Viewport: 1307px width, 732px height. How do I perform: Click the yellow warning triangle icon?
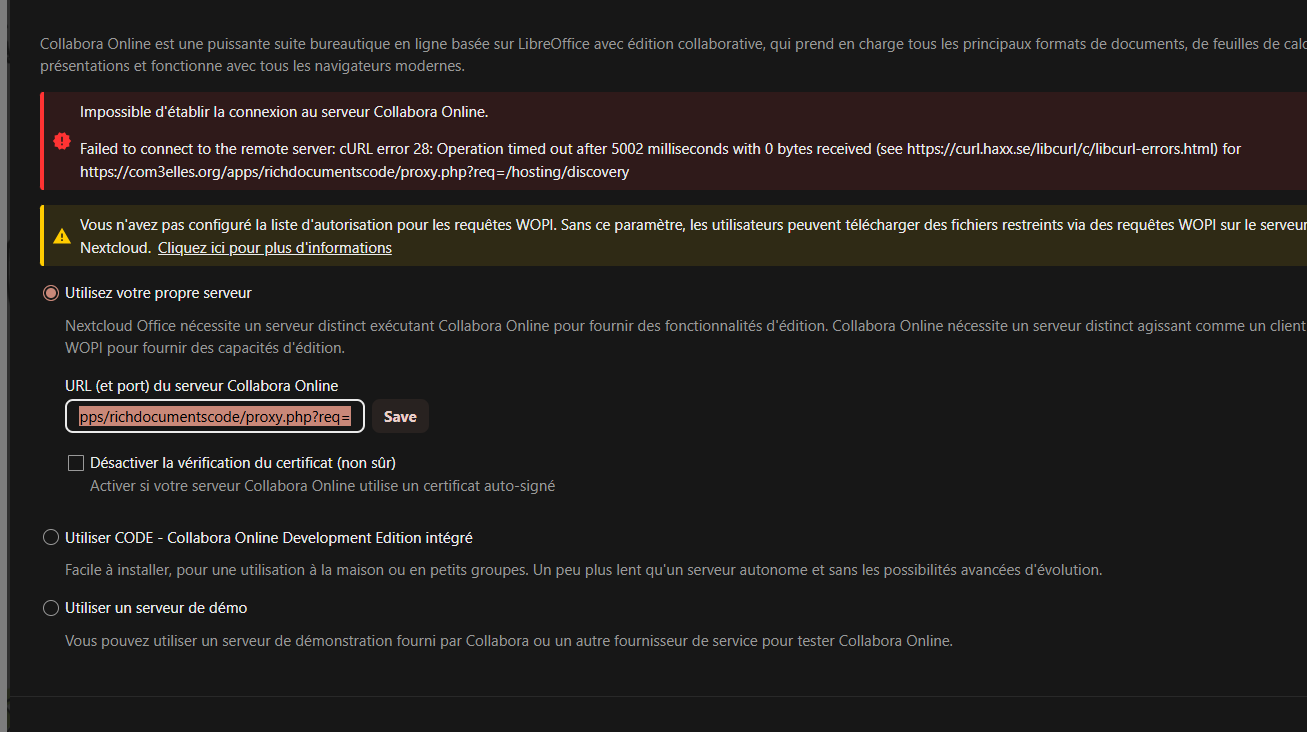click(x=62, y=236)
